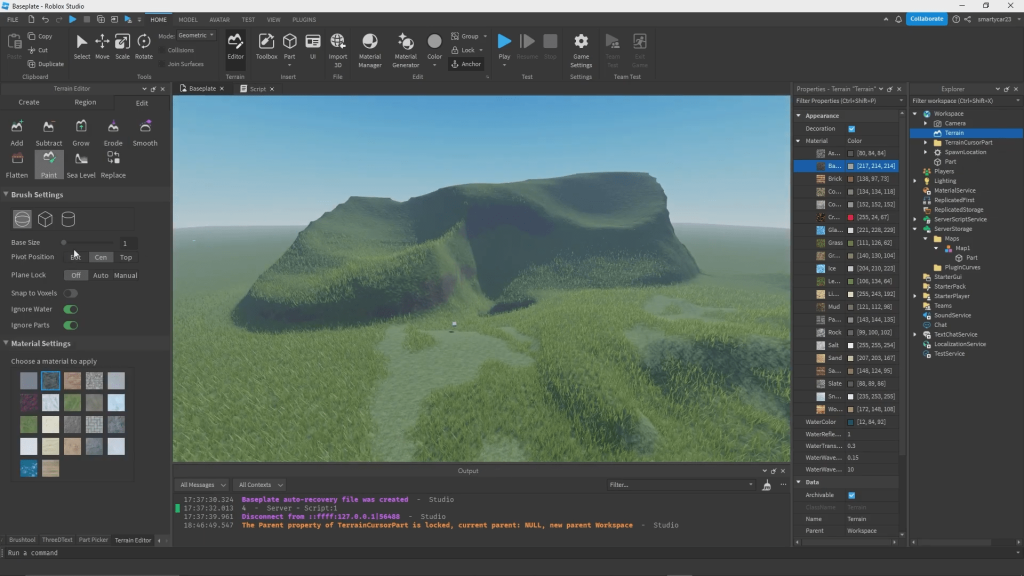The width and height of the screenshot is (1024, 576).
Task: Activate the Rotate tool
Action: pos(144,48)
